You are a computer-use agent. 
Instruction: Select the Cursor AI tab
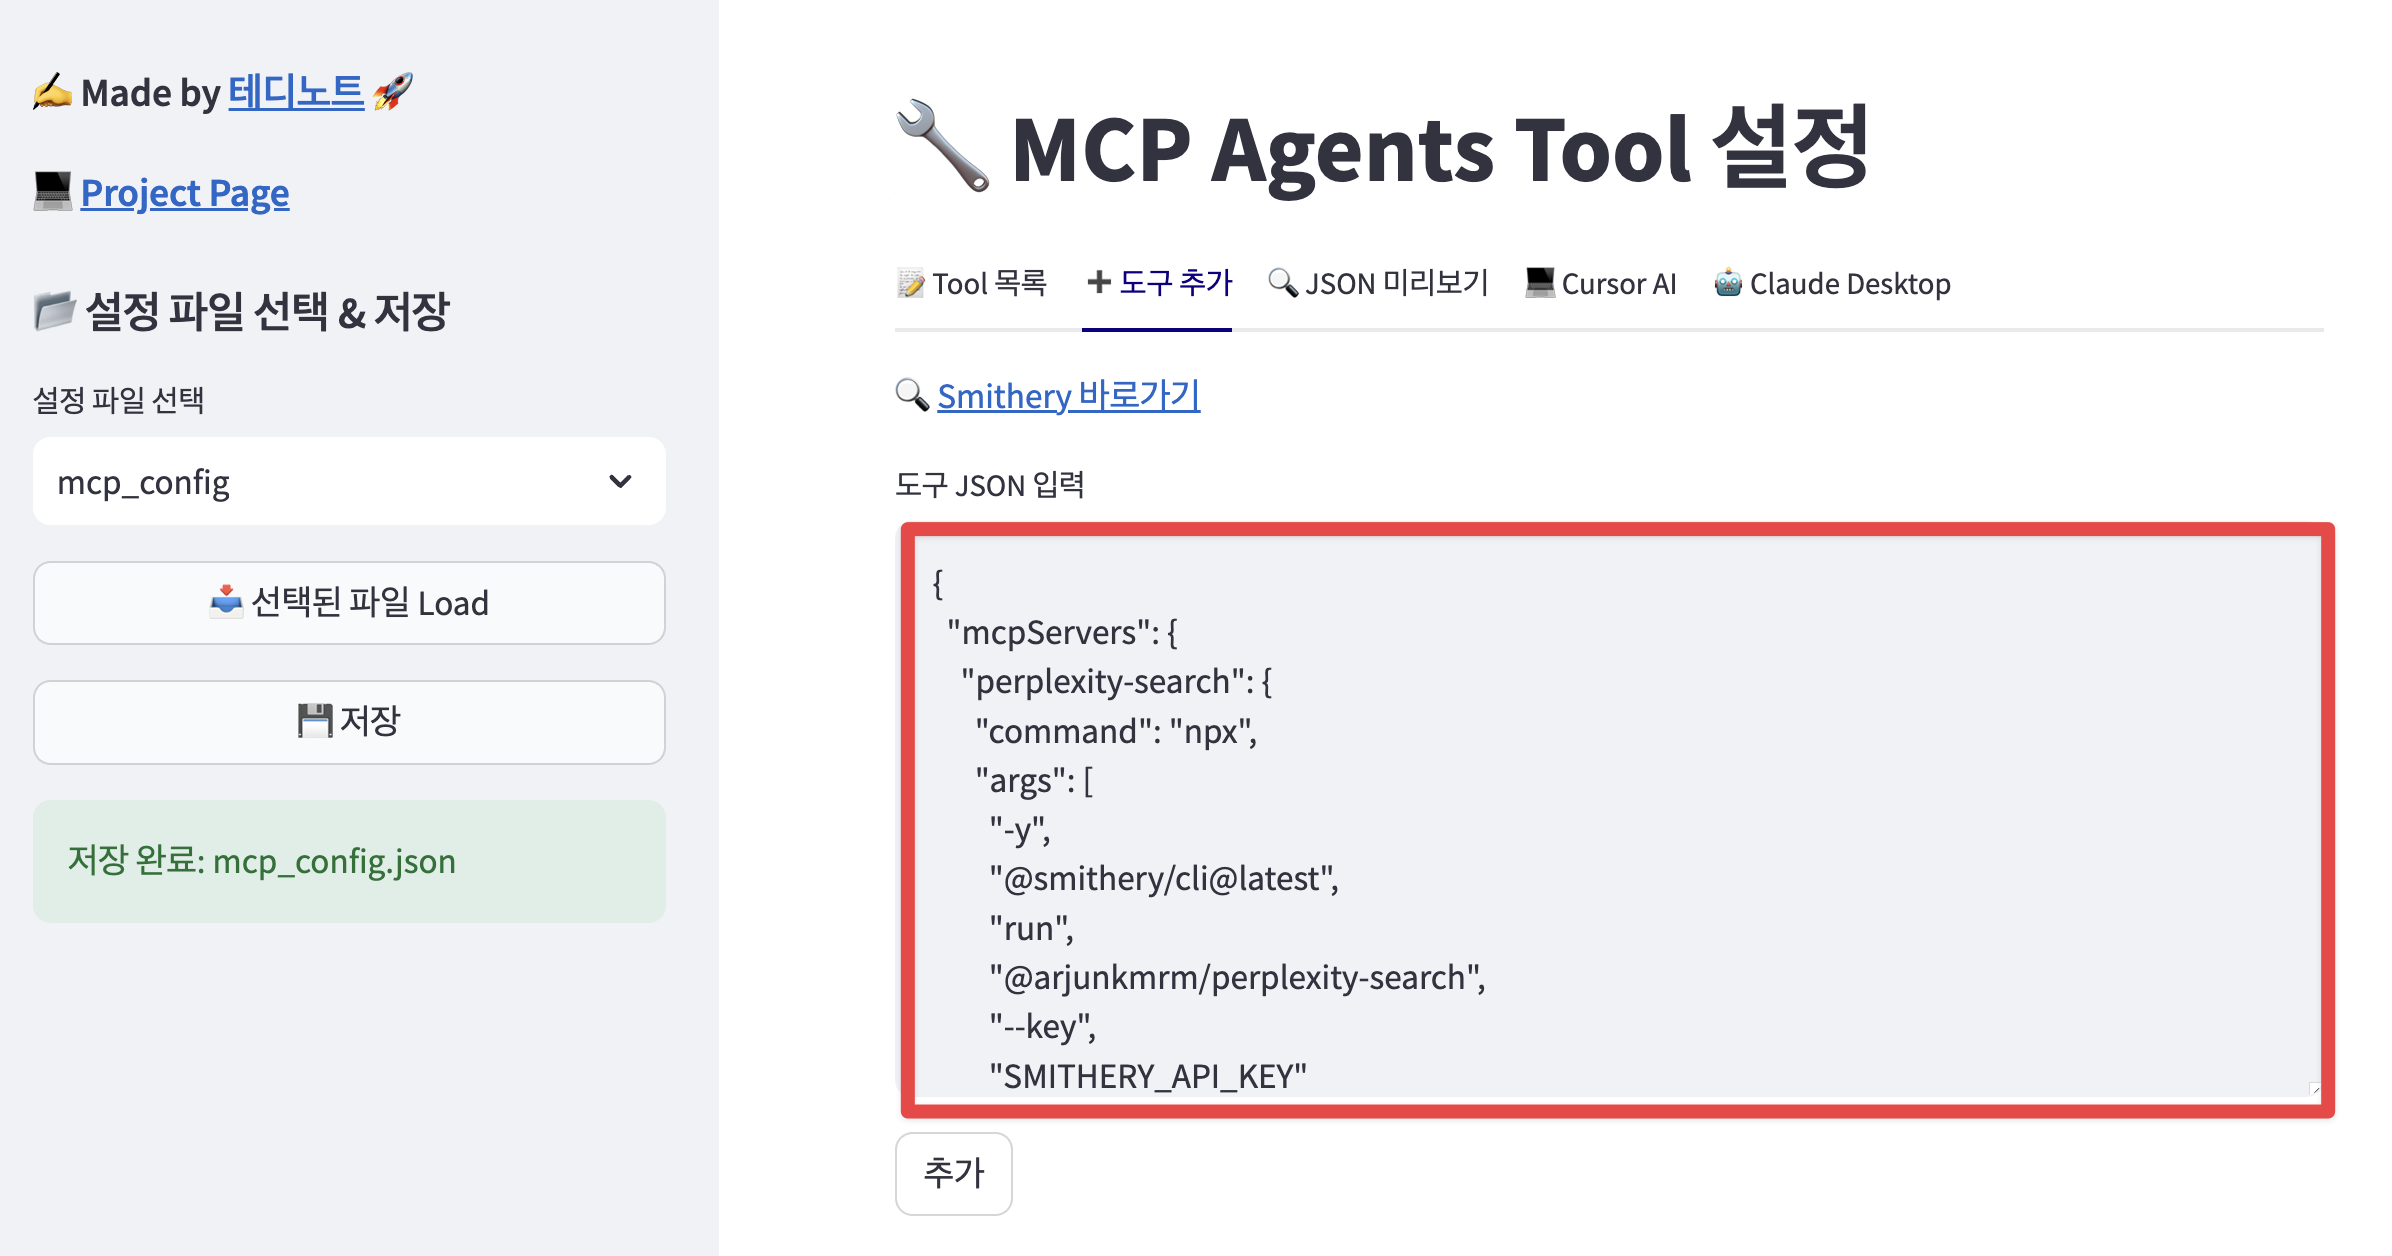pos(1601,284)
